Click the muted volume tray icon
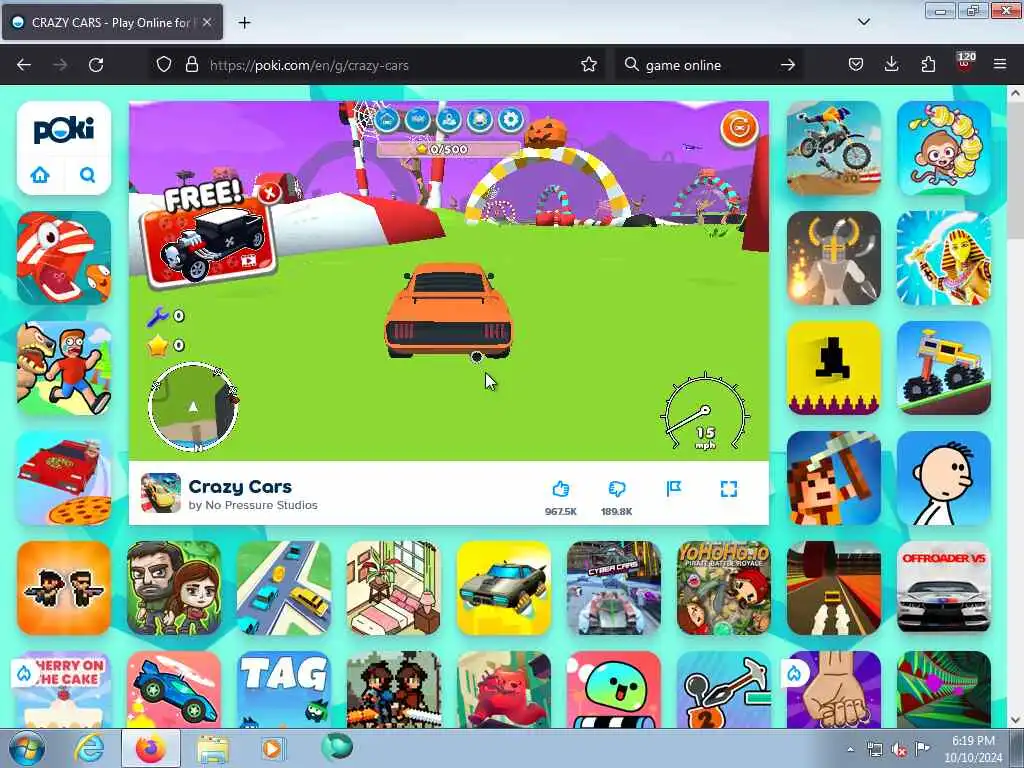Image resolution: width=1024 pixels, height=768 pixels. [899, 750]
